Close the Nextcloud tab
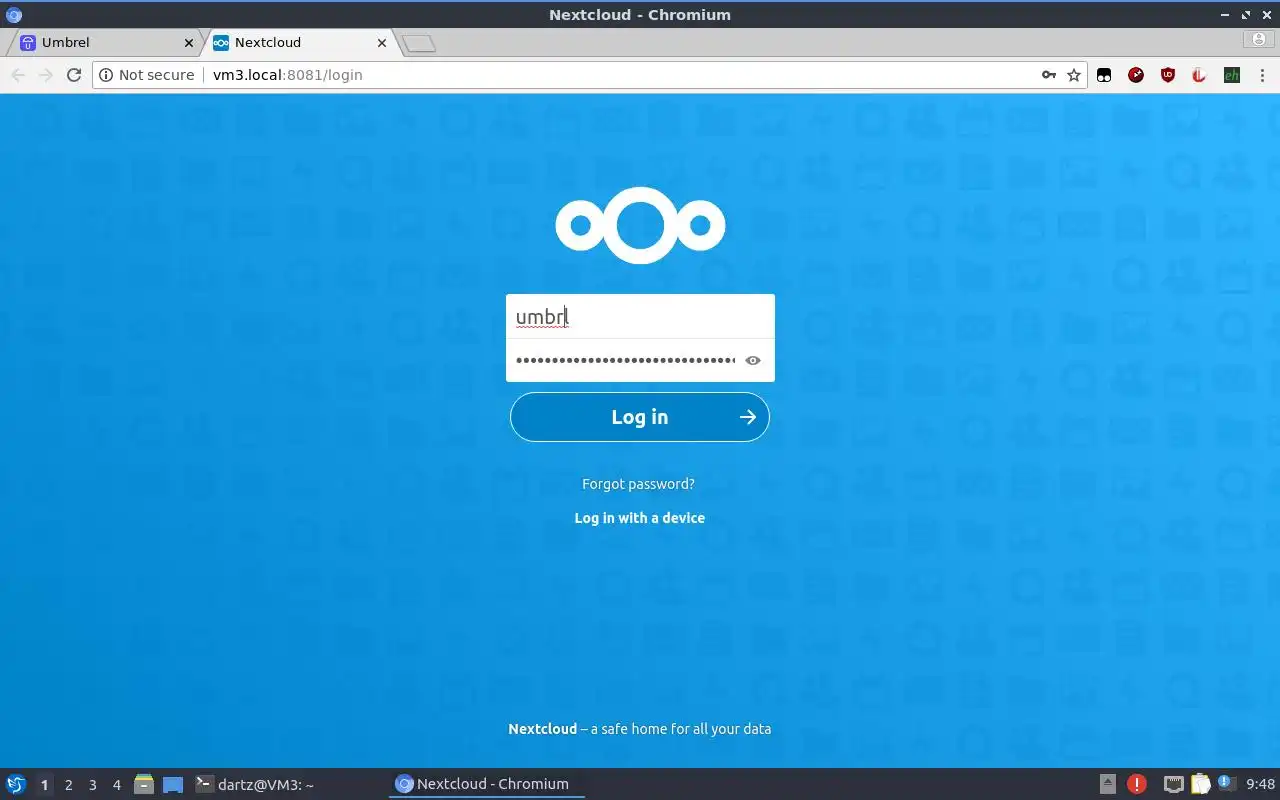 tap(382, 43)
